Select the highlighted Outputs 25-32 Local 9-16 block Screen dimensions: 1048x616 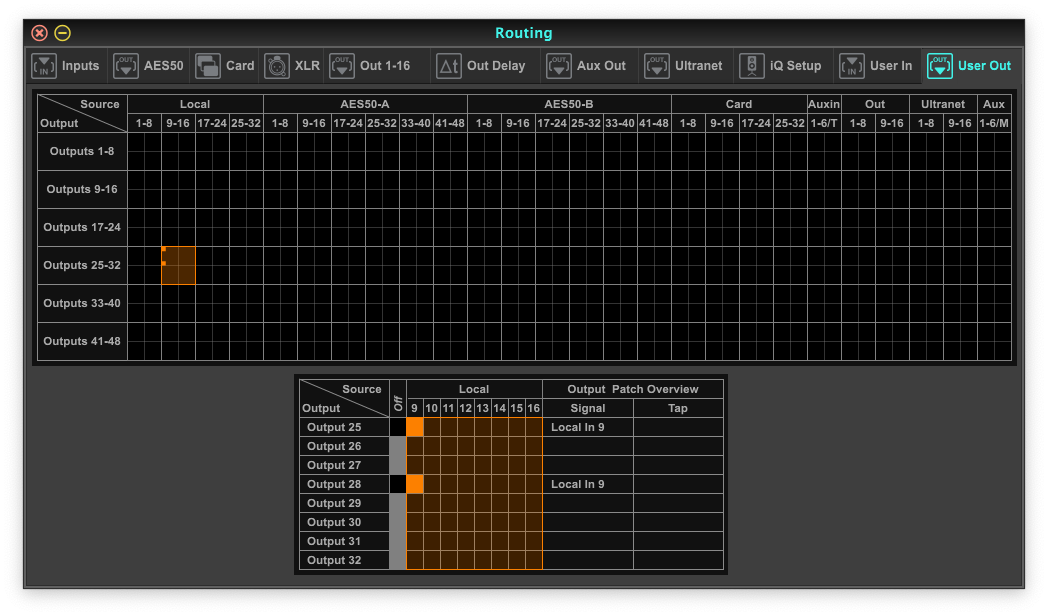coord(179,266)
